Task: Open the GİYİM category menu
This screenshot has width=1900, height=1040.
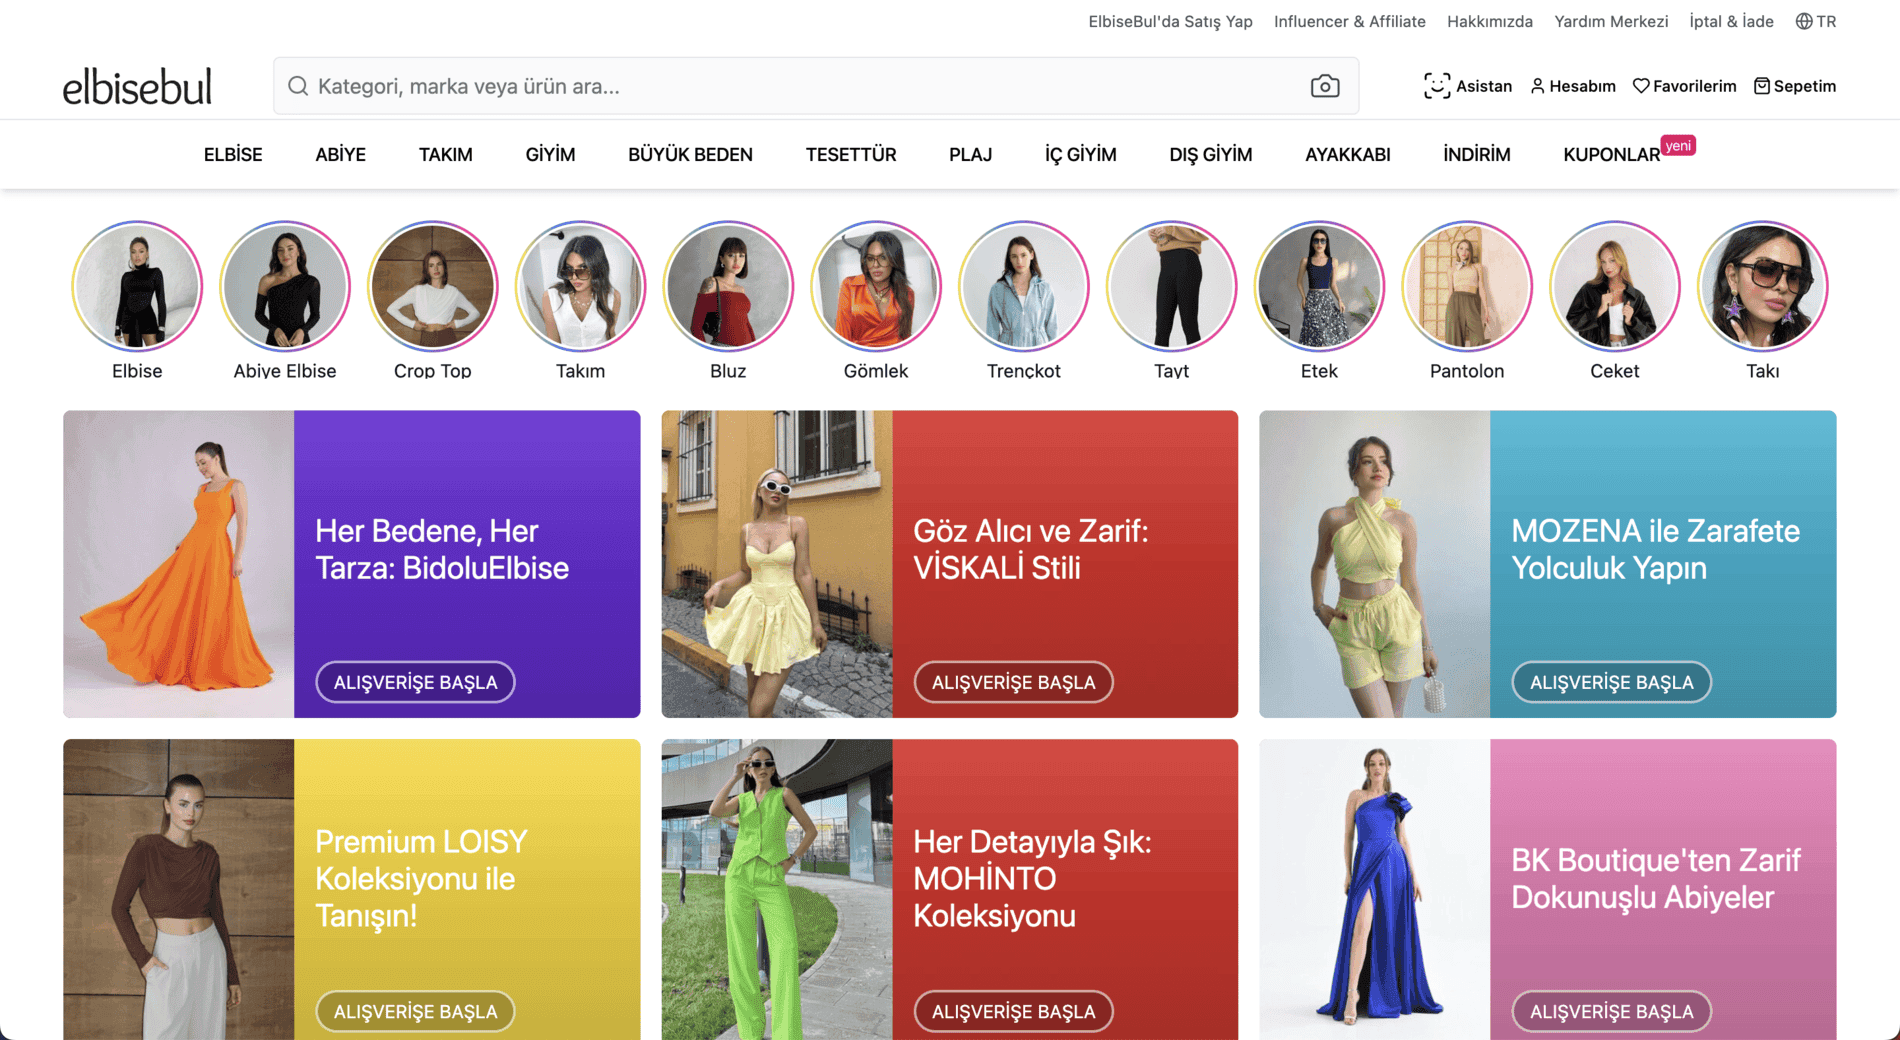Action: [x=550, y=155]
